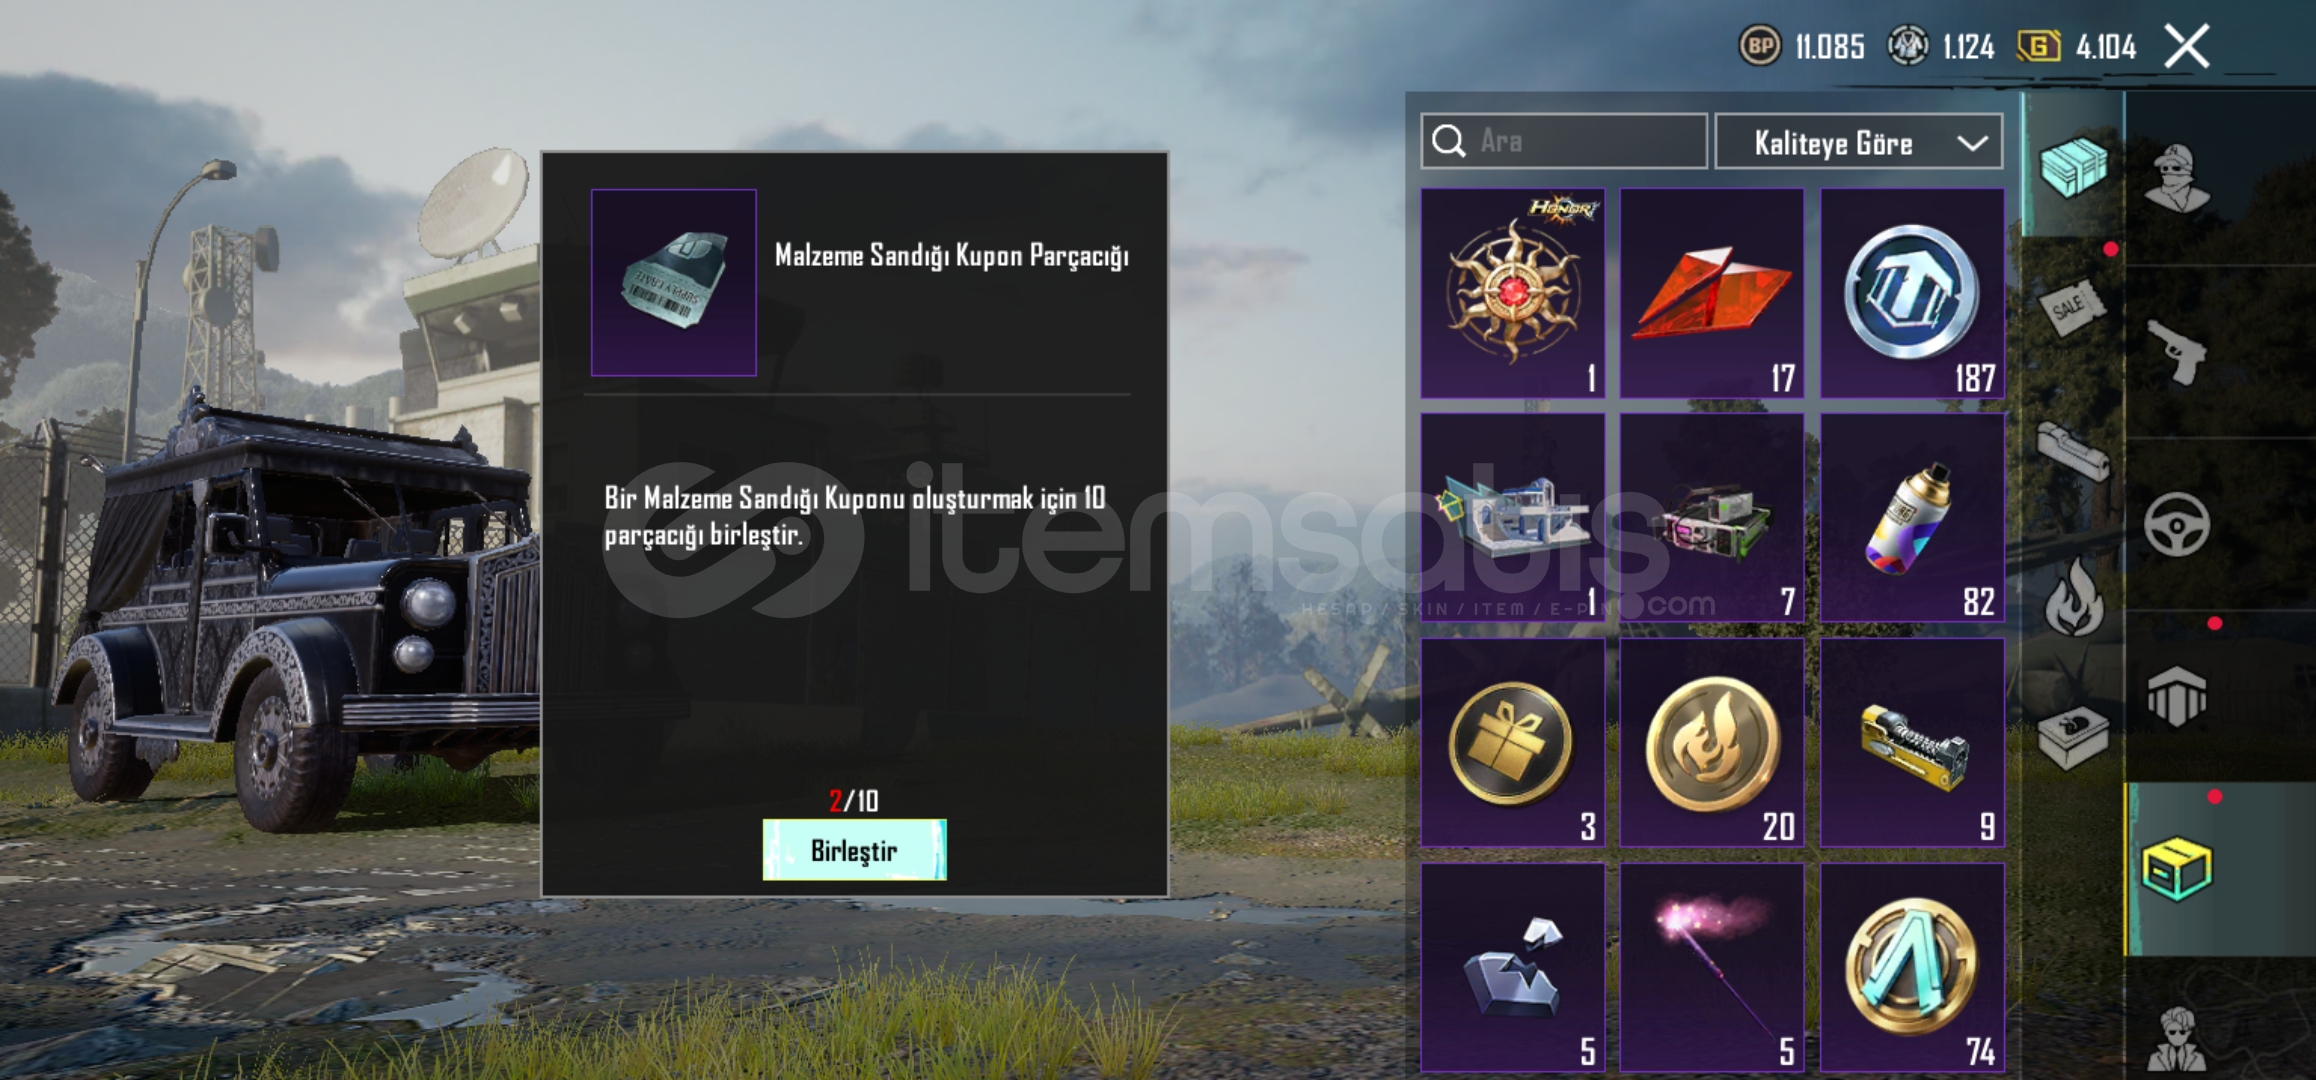Select the red paper plane item
Image resolution: width=2316 pixels, height=1080 pixels.
pyautogui.click(x=1712, y=293)
